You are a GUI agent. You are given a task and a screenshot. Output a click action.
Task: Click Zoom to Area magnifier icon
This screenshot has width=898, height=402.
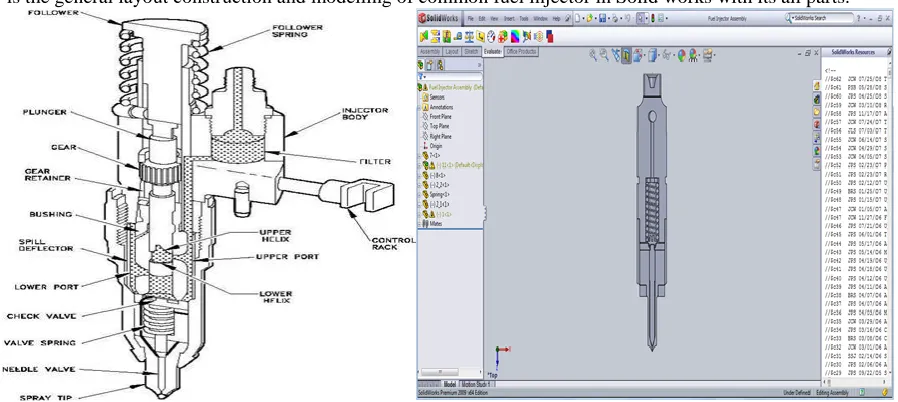[x=604, y=55]
